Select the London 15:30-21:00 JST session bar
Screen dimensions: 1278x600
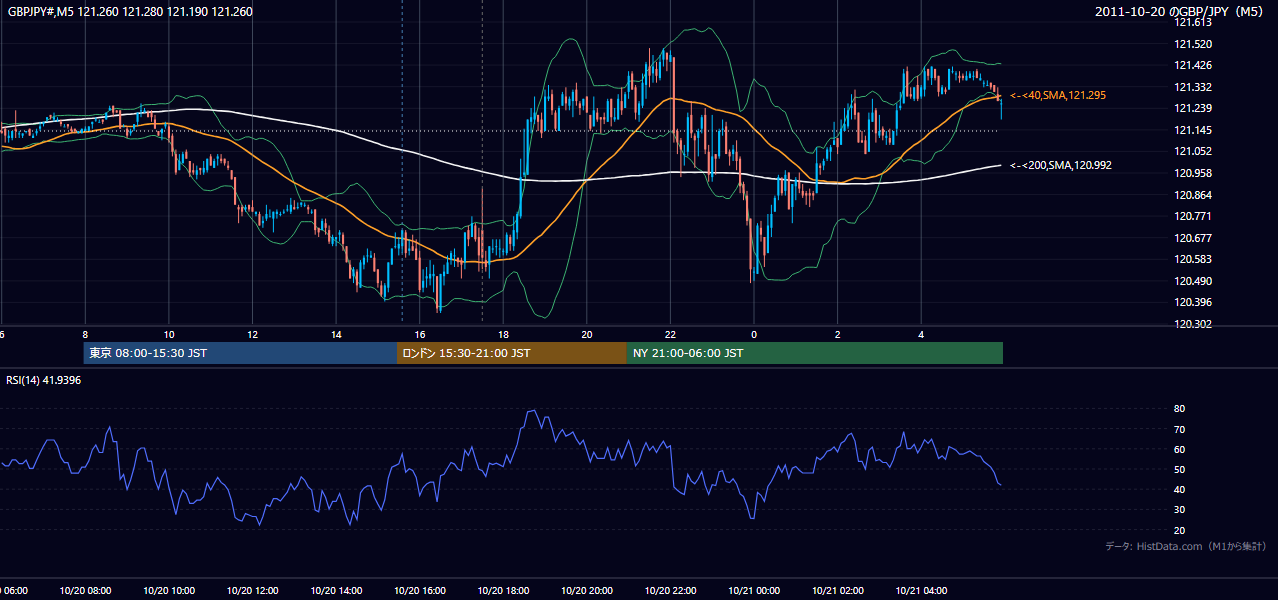pos(512,353)
